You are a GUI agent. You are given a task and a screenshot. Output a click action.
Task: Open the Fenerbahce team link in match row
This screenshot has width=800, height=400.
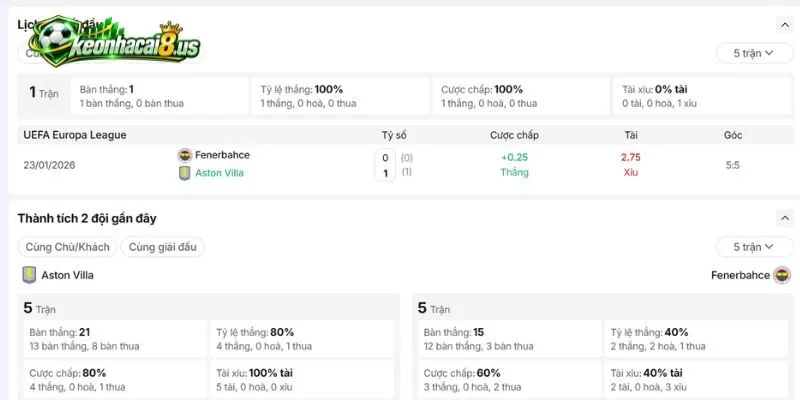(x=222, y=155)
